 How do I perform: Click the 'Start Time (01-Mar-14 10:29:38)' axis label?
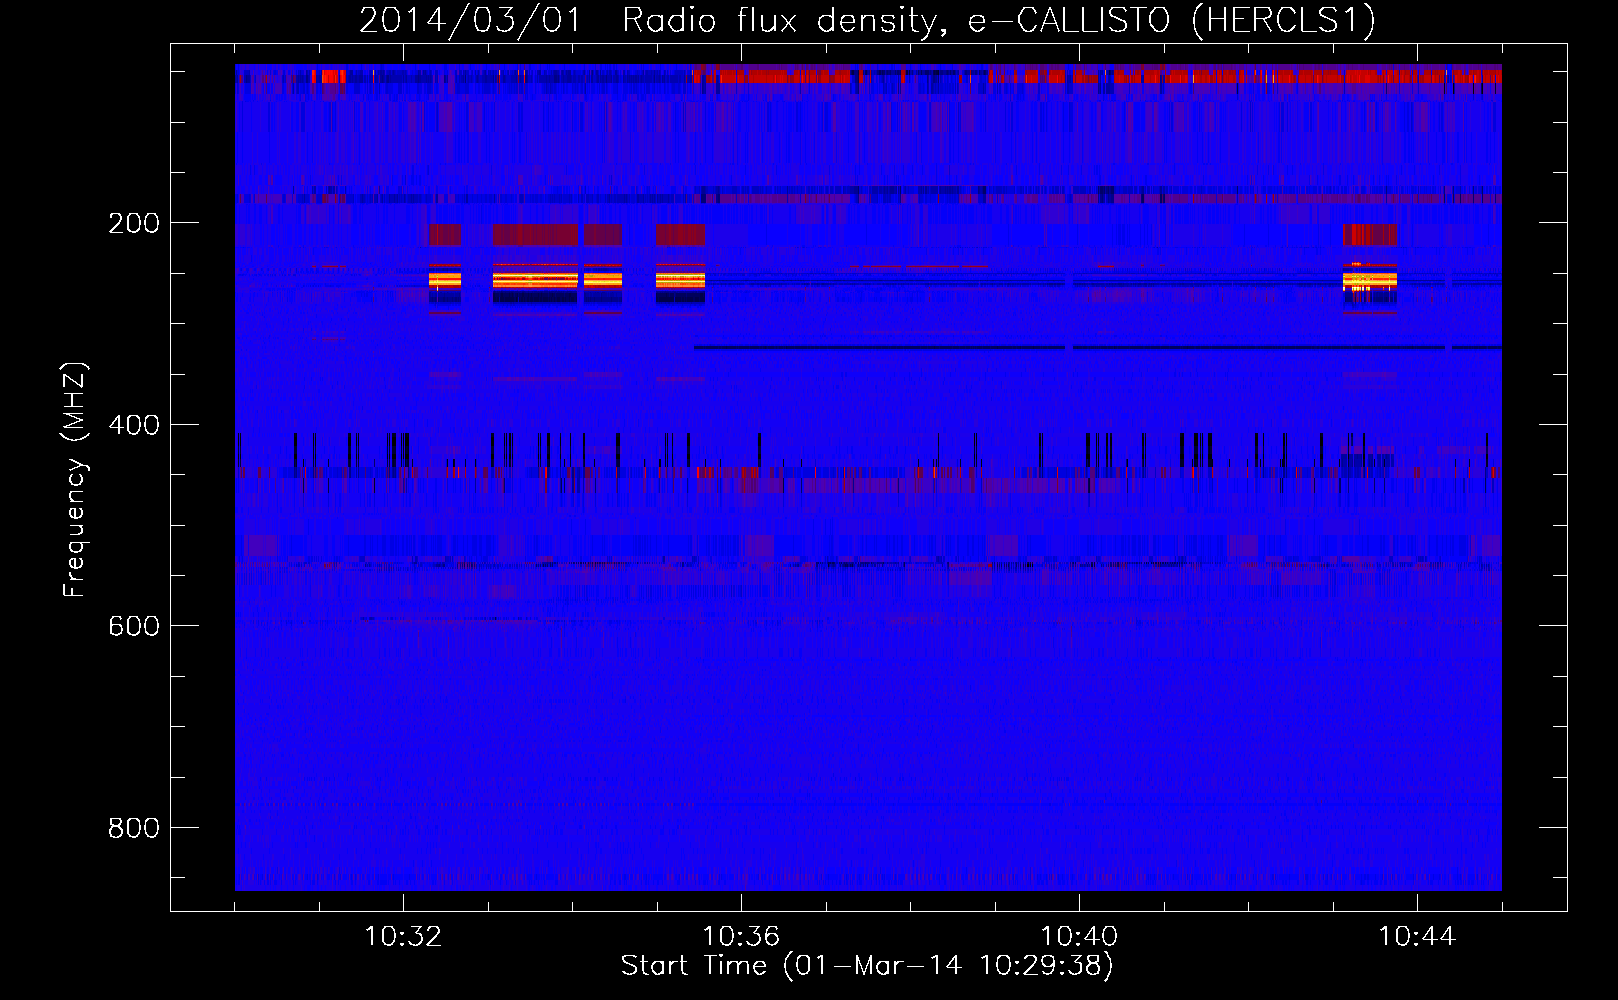[x=867, y=966]
